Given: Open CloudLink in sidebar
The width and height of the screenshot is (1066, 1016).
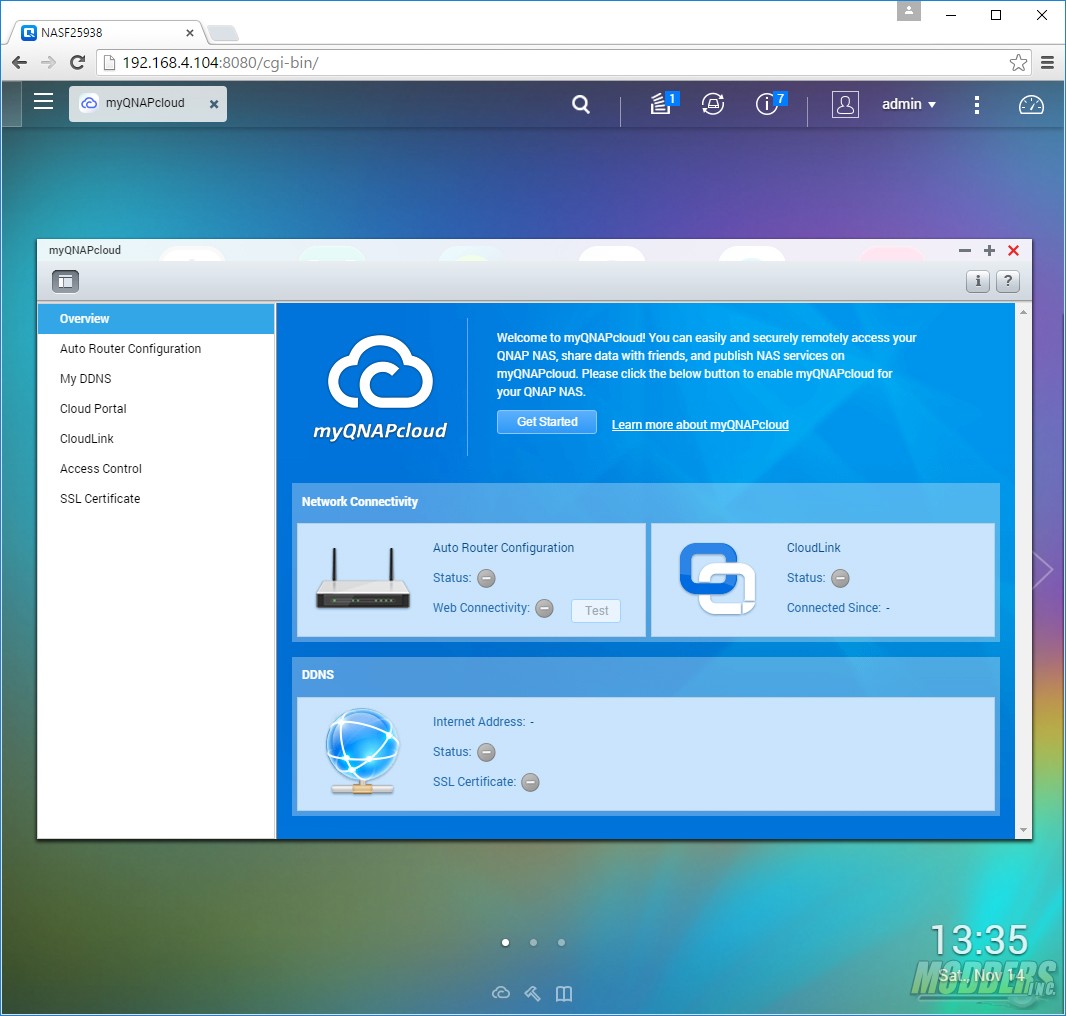Looking at the screenshot, I should [156, 438].
